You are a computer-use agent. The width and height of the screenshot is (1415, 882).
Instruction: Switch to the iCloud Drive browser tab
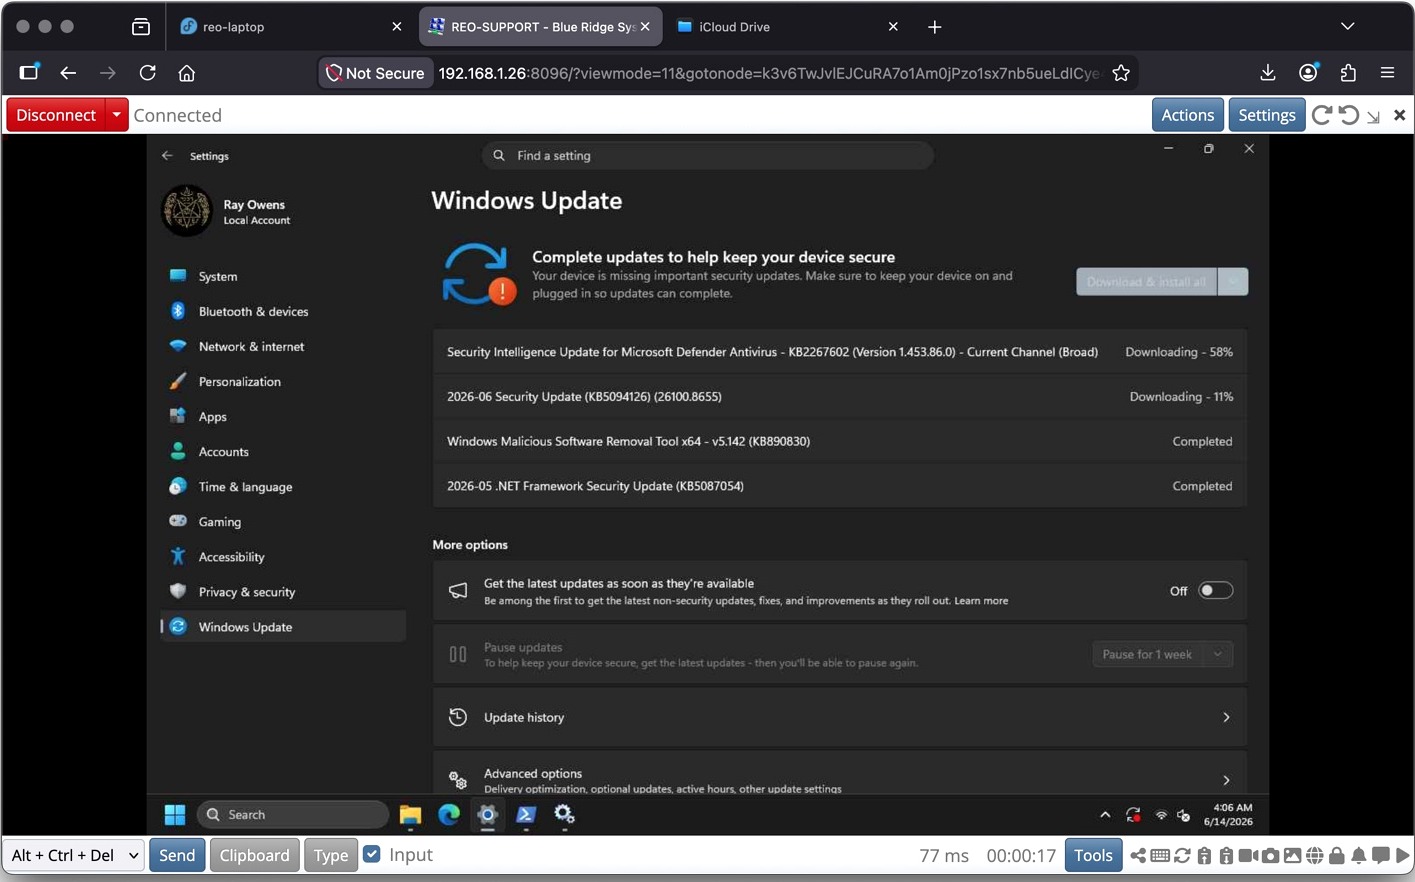point(788,27)
